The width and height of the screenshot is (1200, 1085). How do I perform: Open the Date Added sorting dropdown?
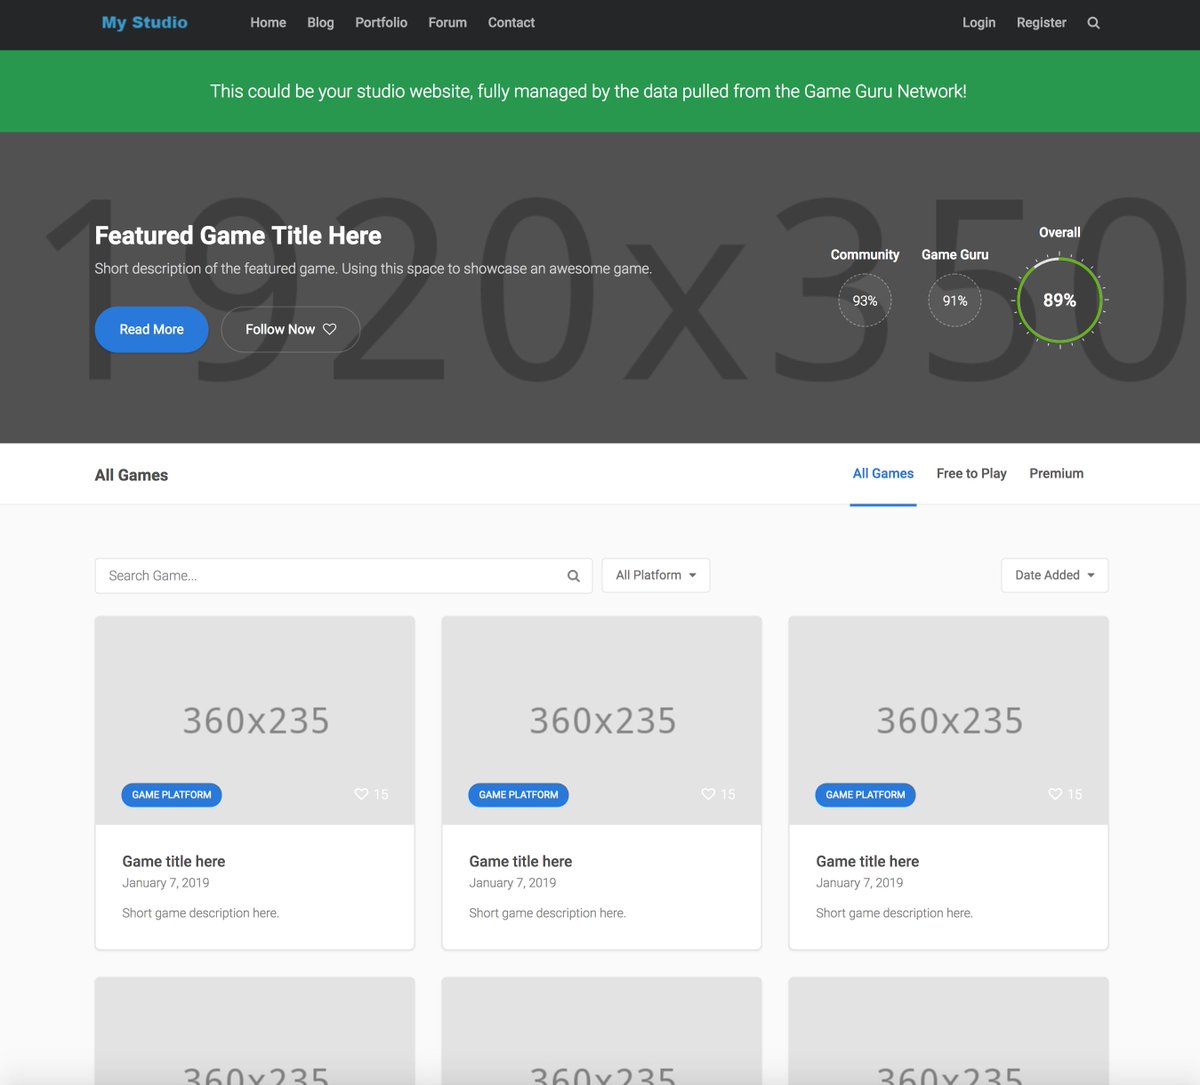[x=1054, y=575]
